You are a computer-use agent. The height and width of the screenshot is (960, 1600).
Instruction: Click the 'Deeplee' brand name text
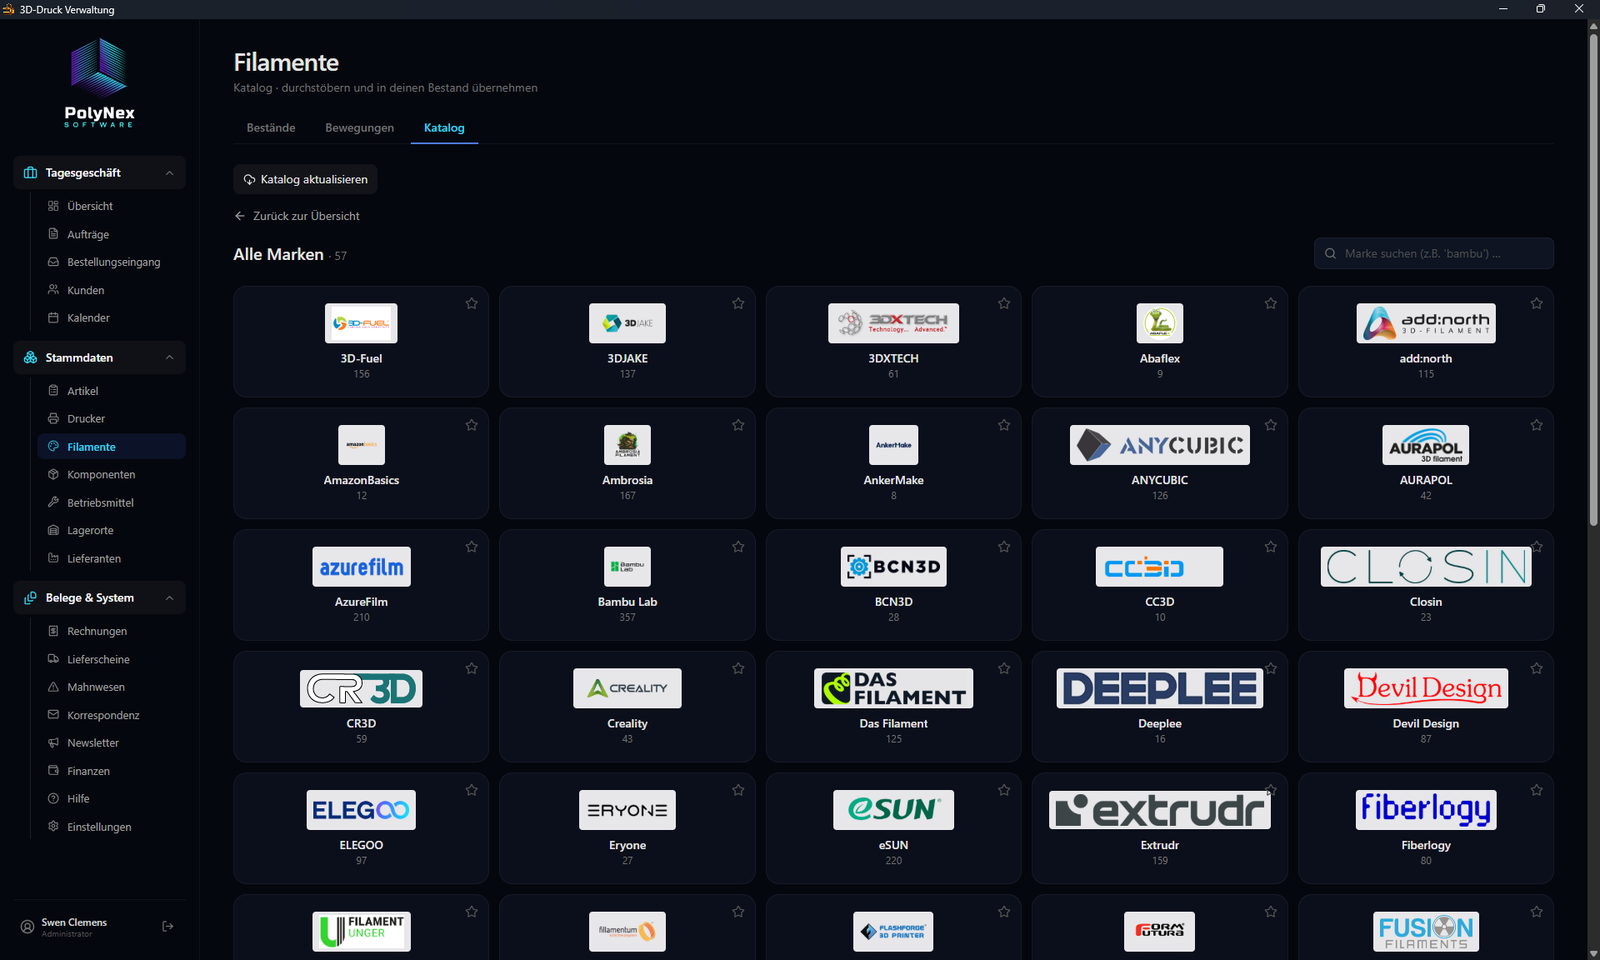tap(1160, 724)
